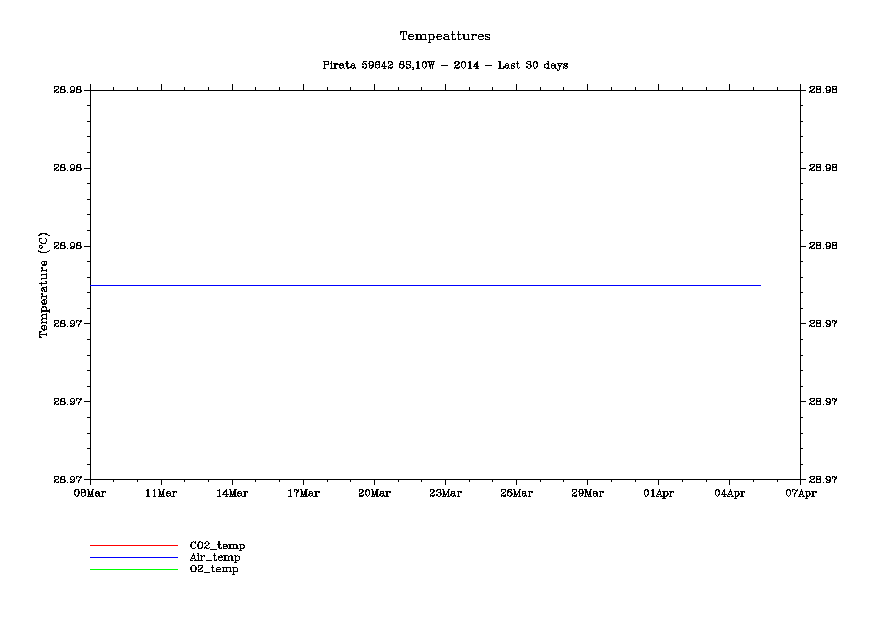Click the 04Apr x-axis date label
Viewport: 891px width, 630px height.
tap(729, 493)
